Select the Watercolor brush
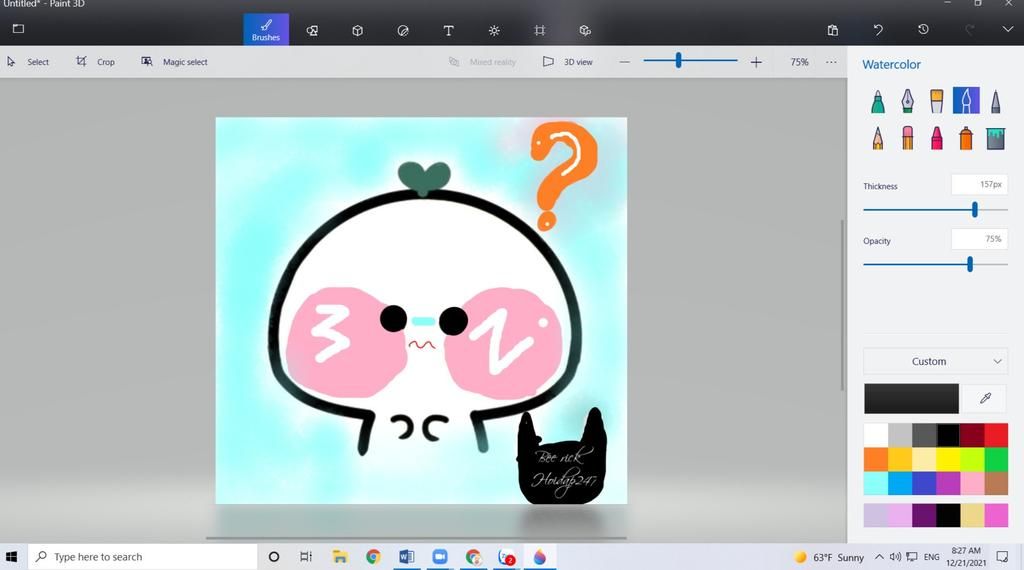The image size is (1024, 570). [966, 101]
